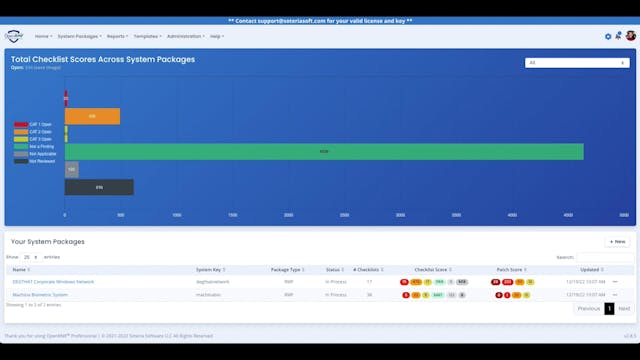This screenshot has height=360, width=640.
Task: Sort table by Updated column
Action: coord(592,270)
